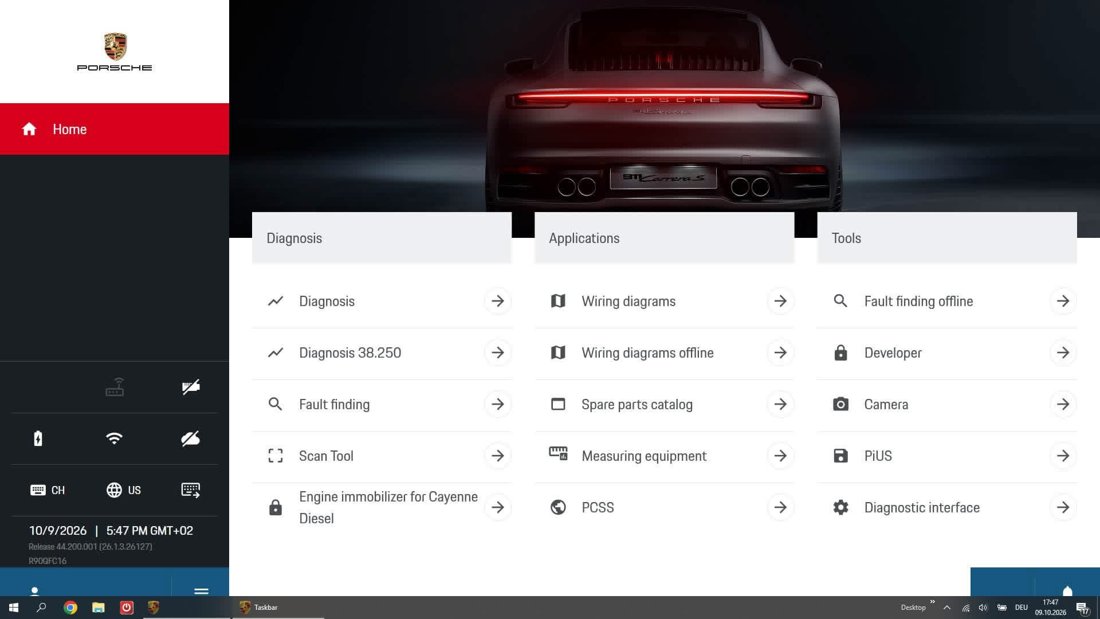1100x619 pixels.
Task: Click the PCSS globe icon
Action: [x=558, y=507]
